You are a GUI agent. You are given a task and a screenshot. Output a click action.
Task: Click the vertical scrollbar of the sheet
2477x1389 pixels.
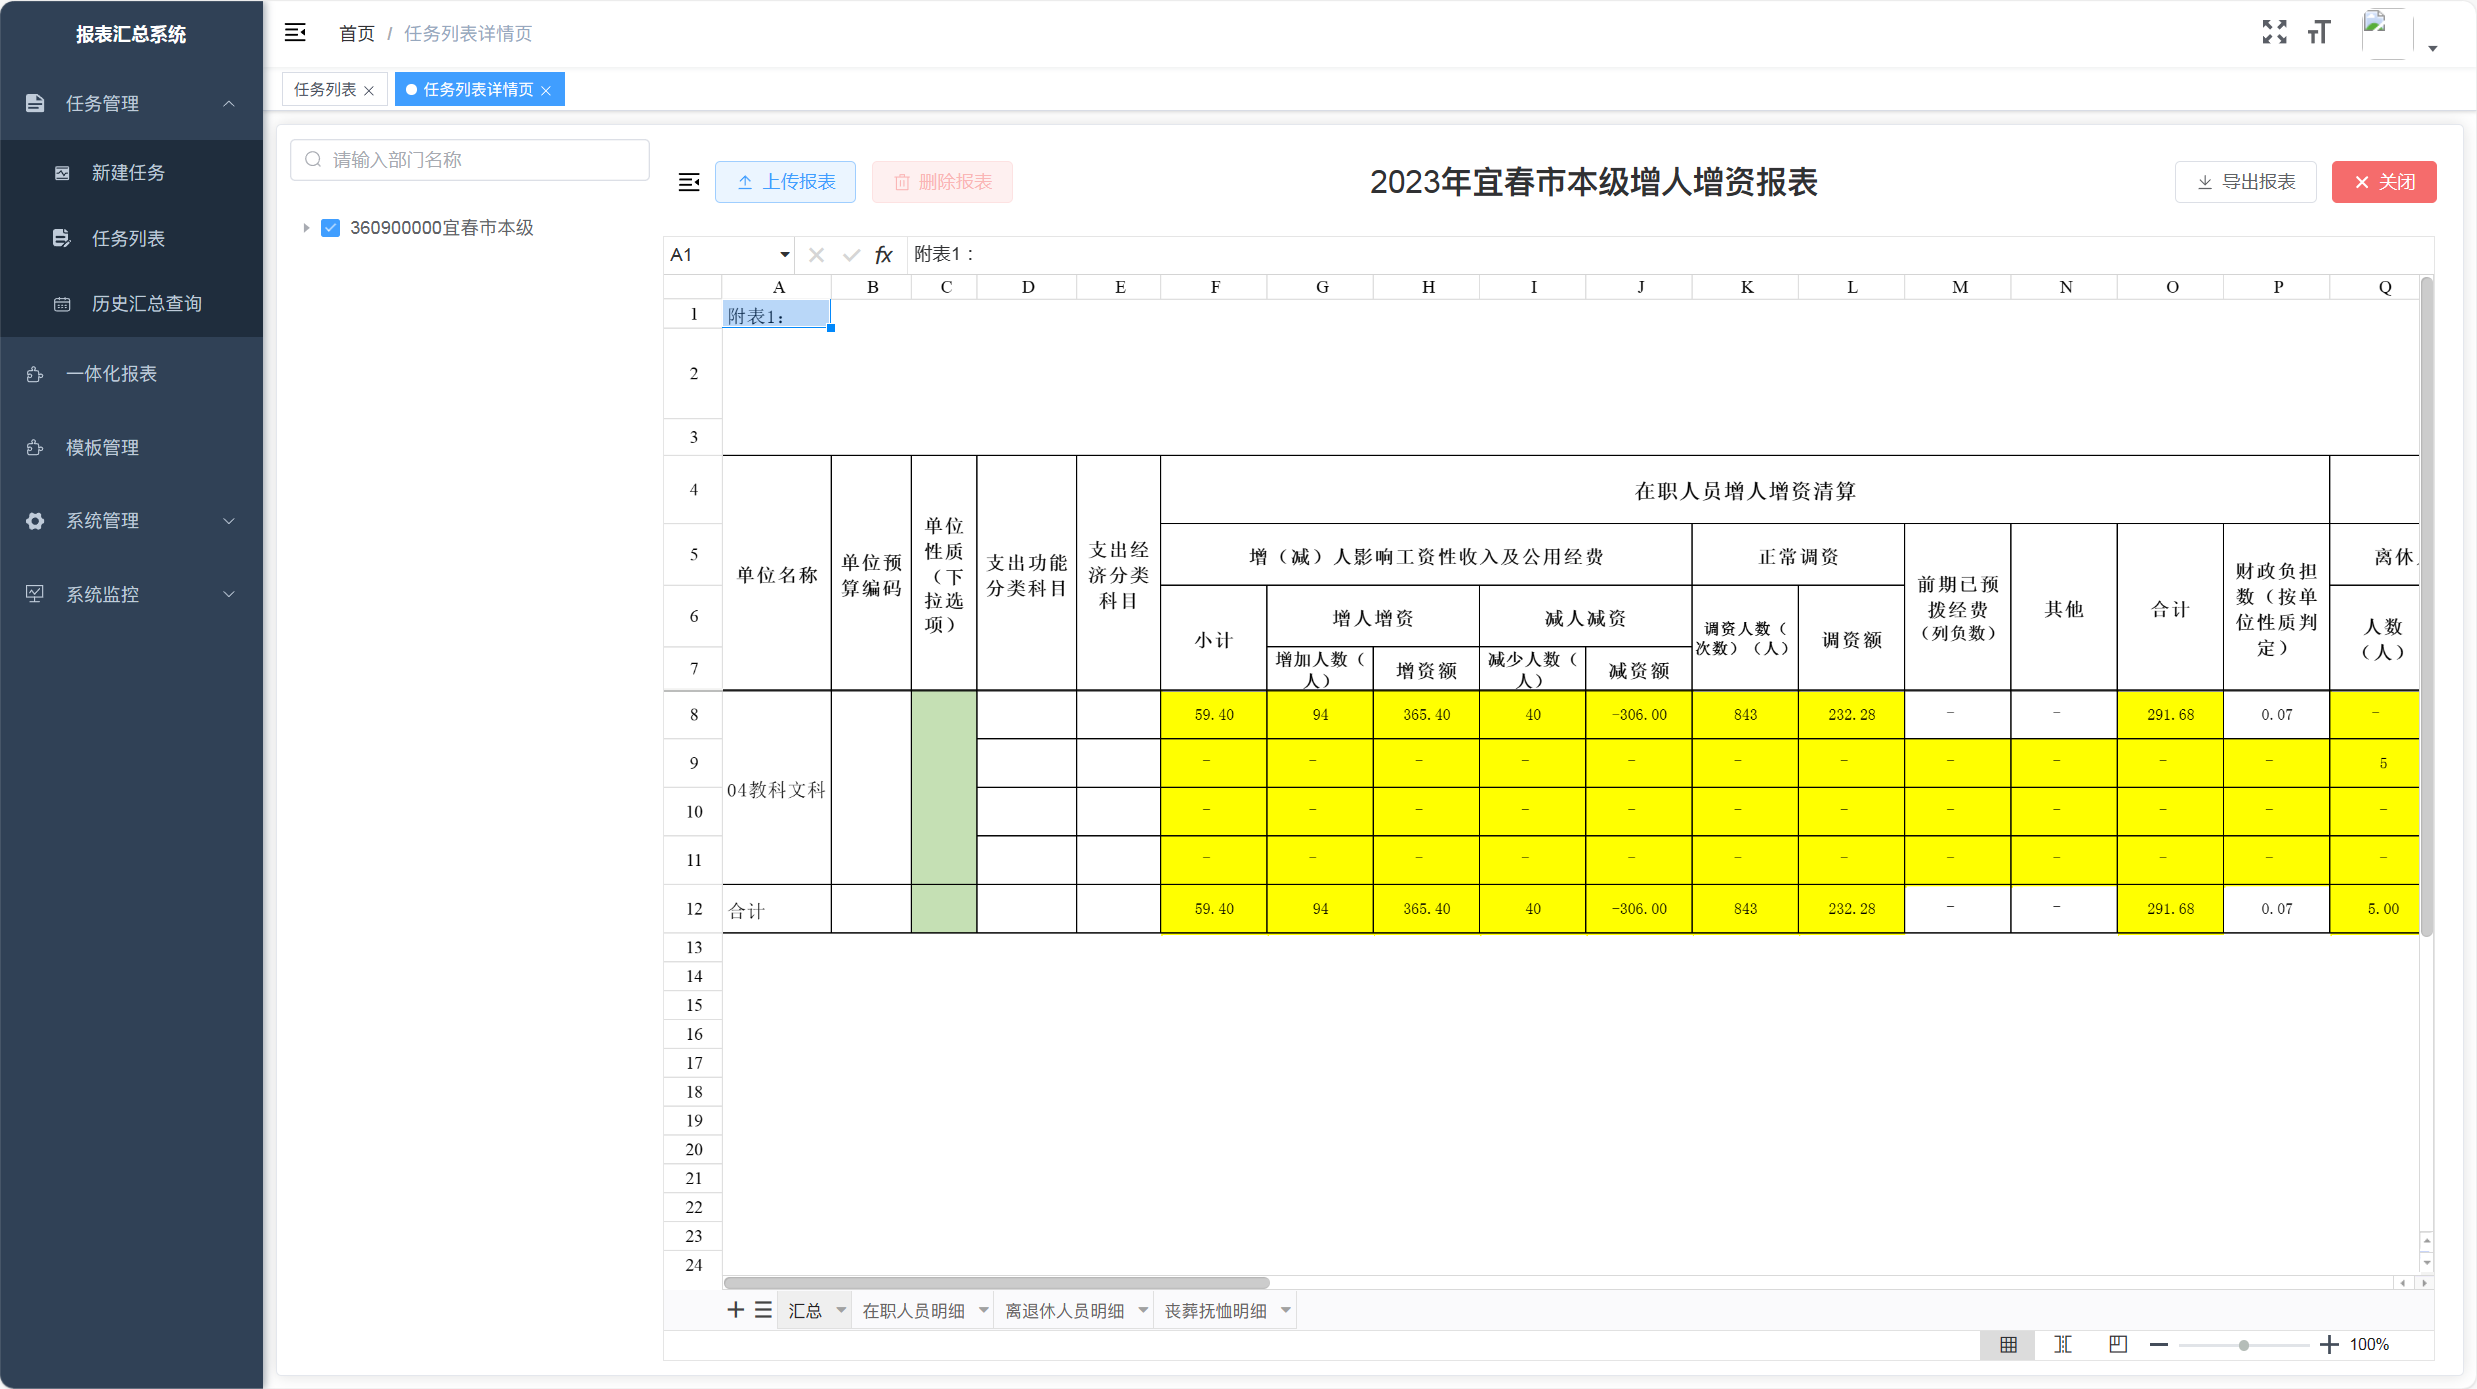[x=2426, y=607]
